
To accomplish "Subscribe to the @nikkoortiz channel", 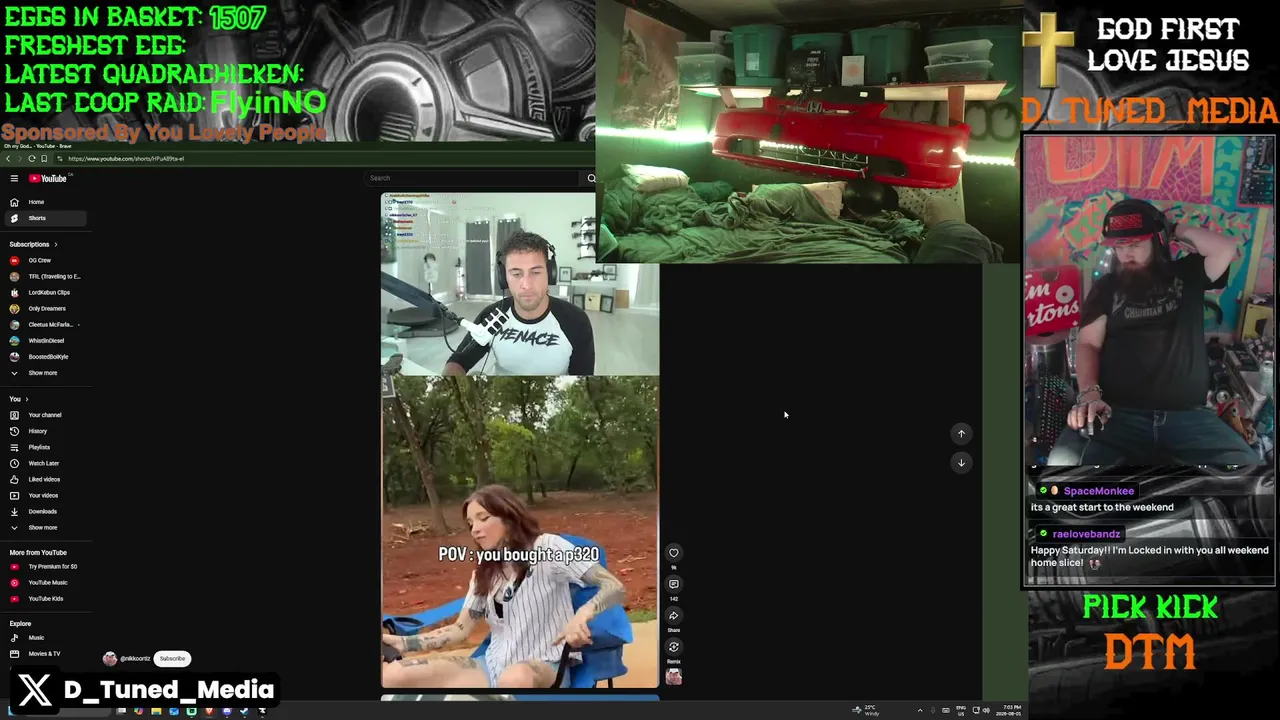I will [172, 659].
